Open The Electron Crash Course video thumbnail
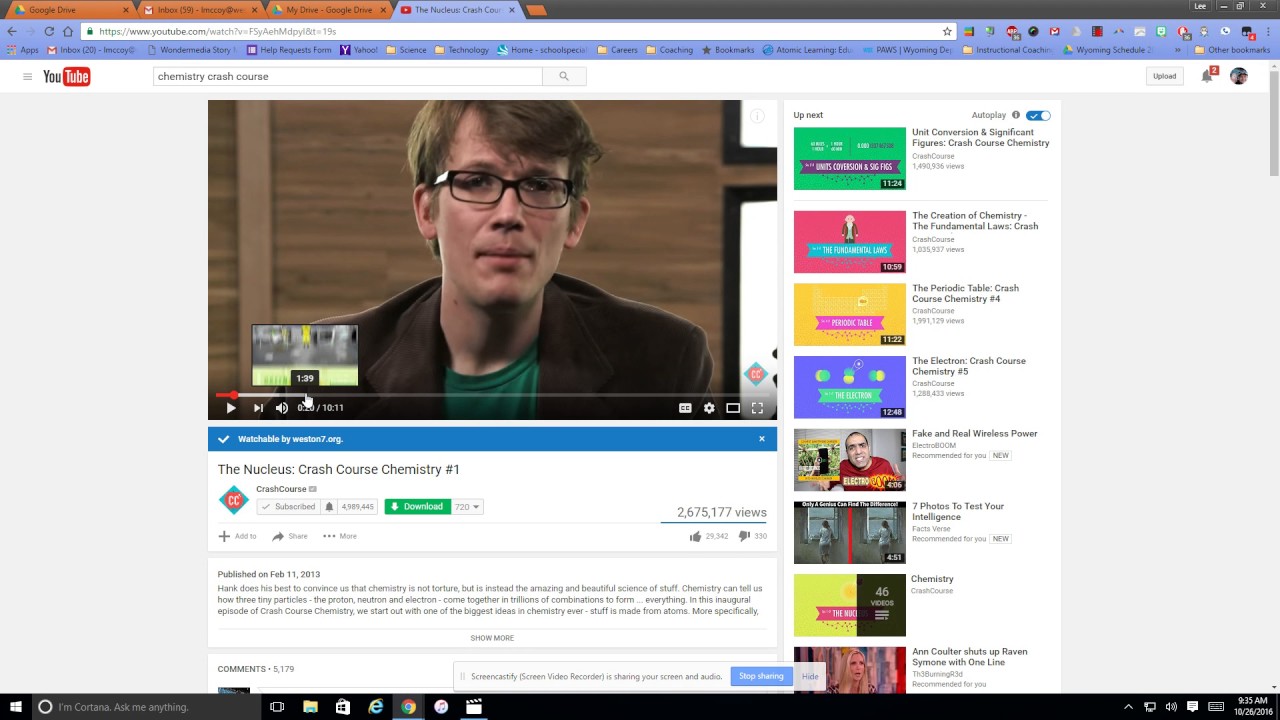 [x=850, y=387]
